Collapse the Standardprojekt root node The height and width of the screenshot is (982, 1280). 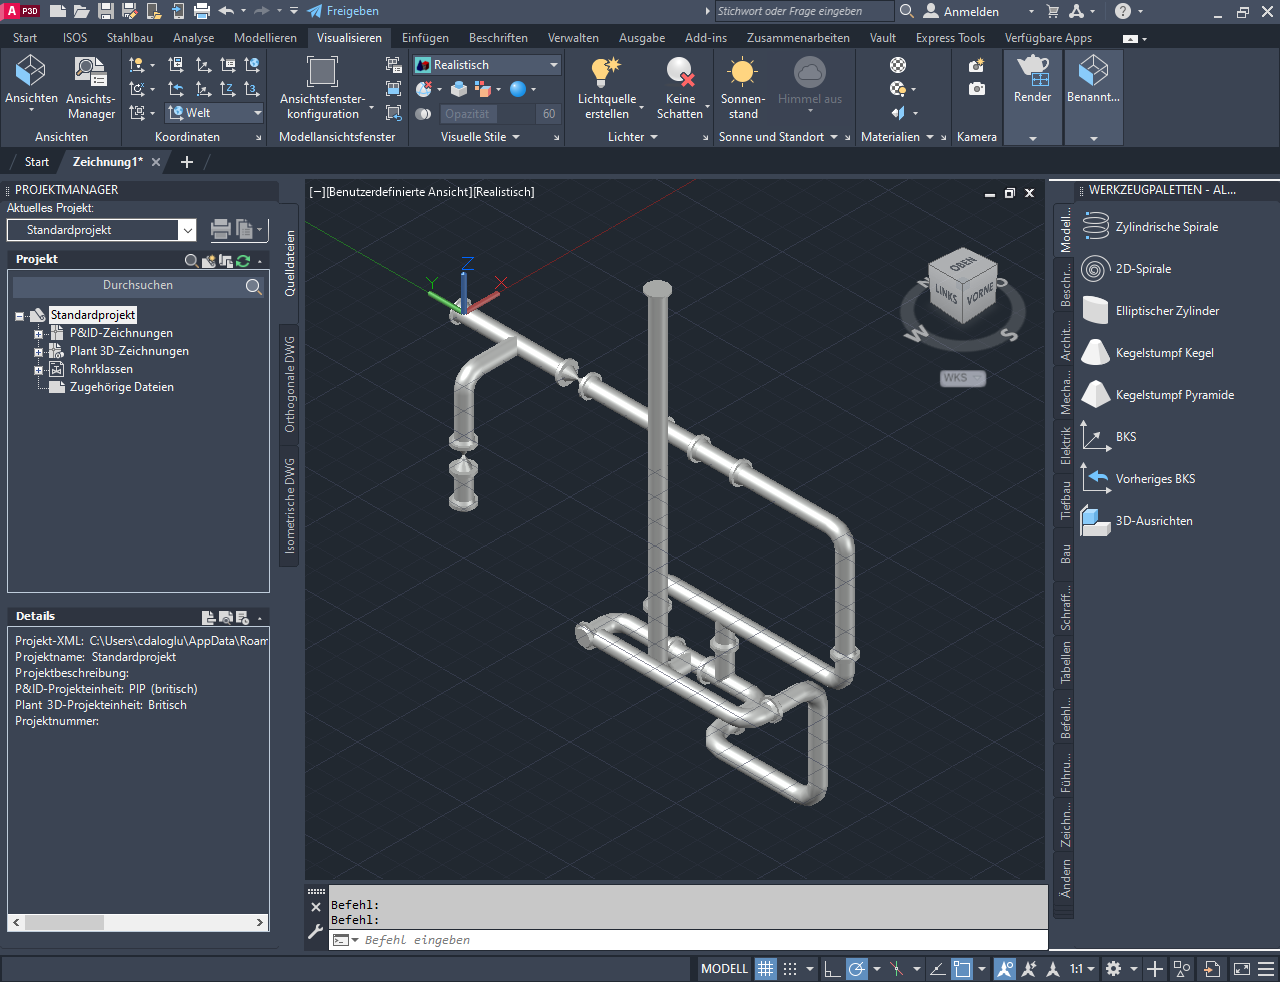point(19,316)
